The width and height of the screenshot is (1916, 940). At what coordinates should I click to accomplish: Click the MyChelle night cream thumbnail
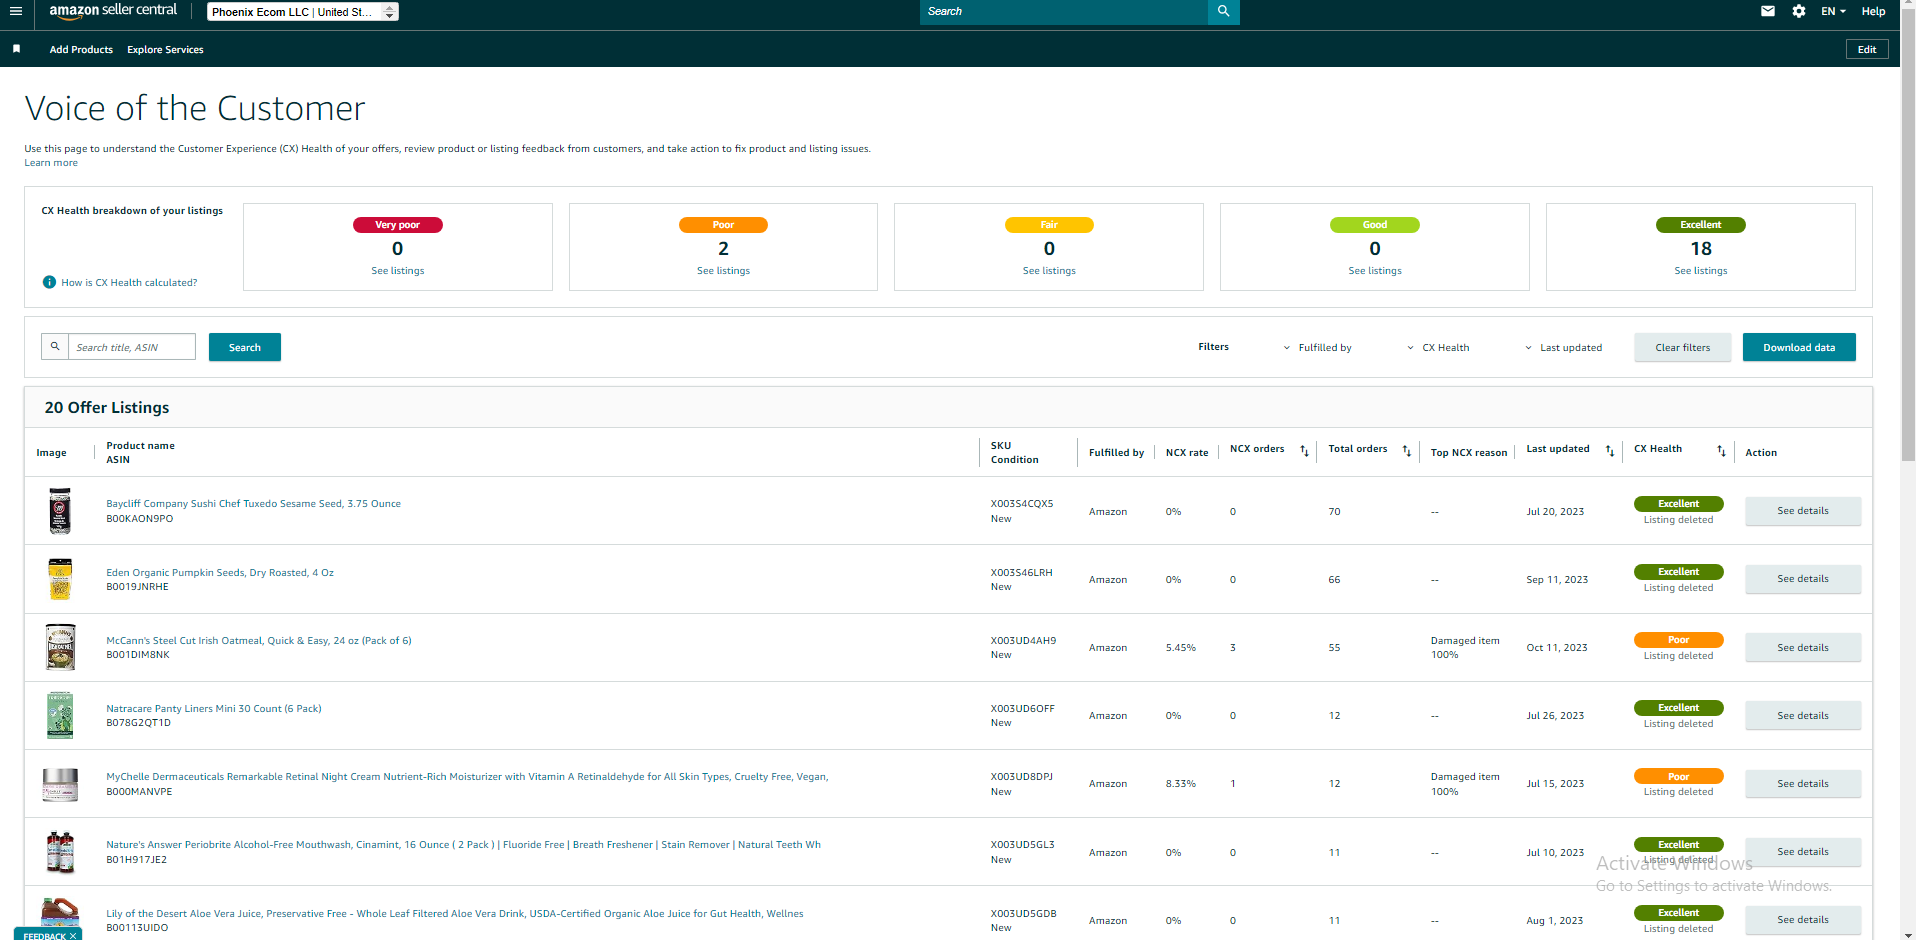pyautogui.click(x=60, y=784)
